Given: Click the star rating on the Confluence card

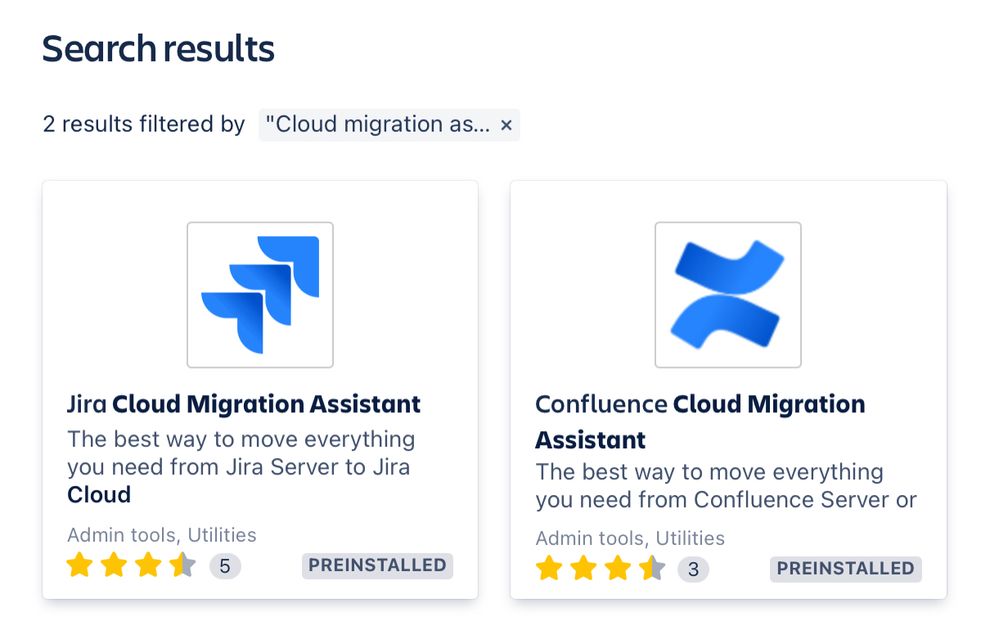Looking at the screenshot, I should (600, 568).
